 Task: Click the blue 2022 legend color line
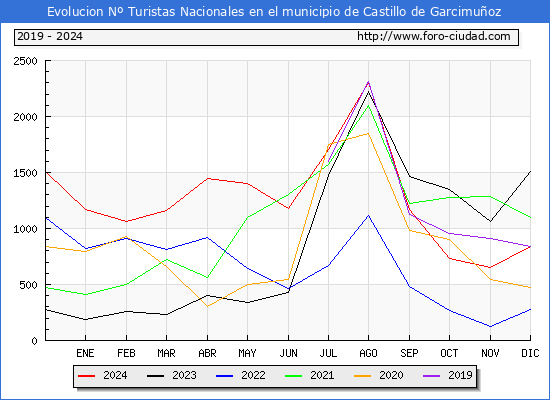pyautogui.click(x=224, y=376)
